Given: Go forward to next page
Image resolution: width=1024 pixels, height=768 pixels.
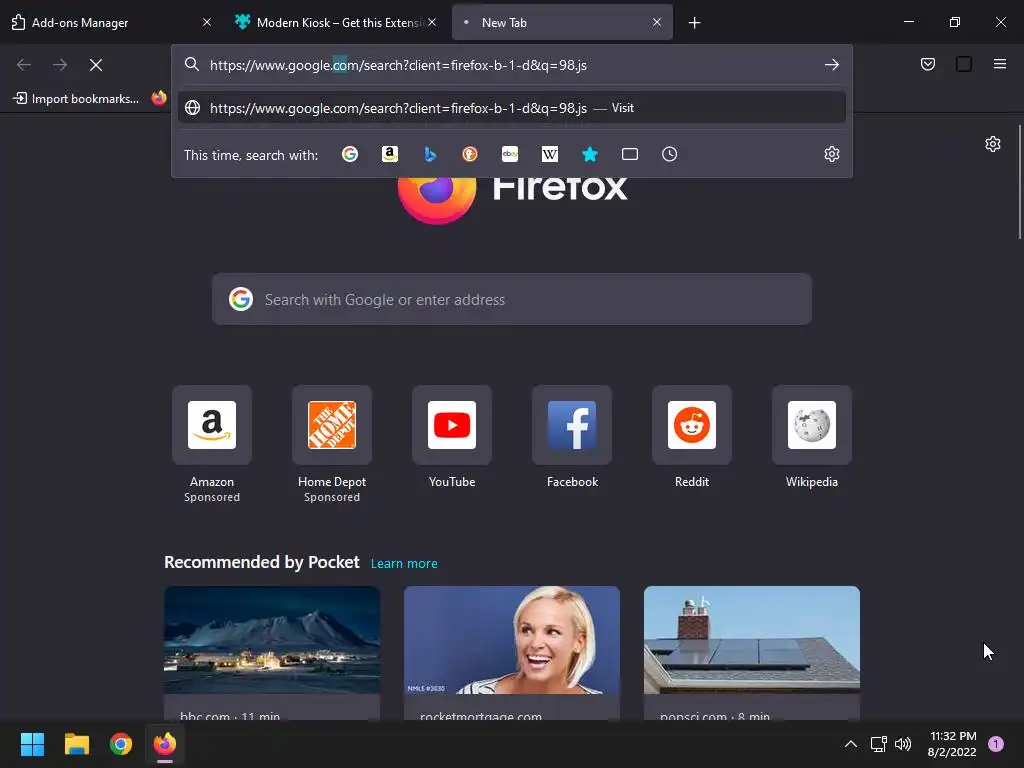Looking at the screenshot, I should tap(60, 65).
